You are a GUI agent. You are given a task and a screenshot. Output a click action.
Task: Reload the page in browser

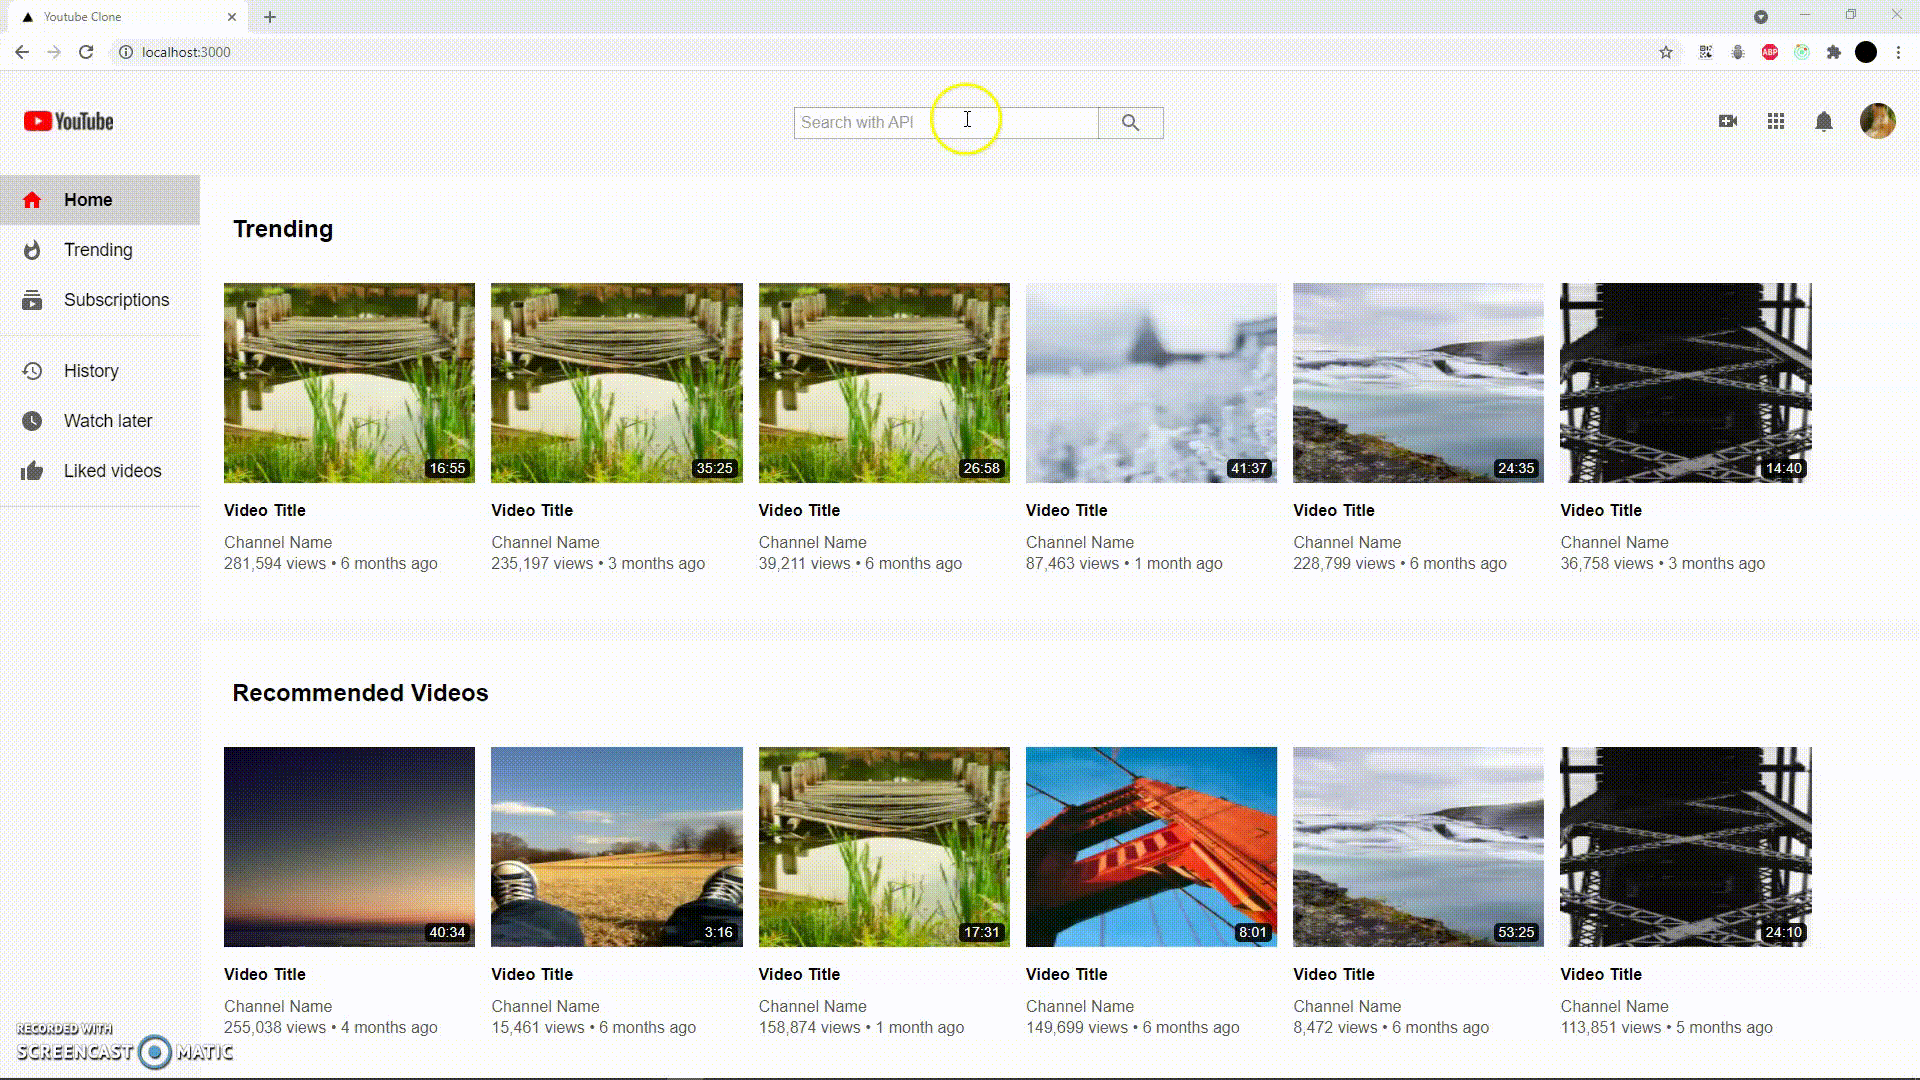[x=86, y=52]
